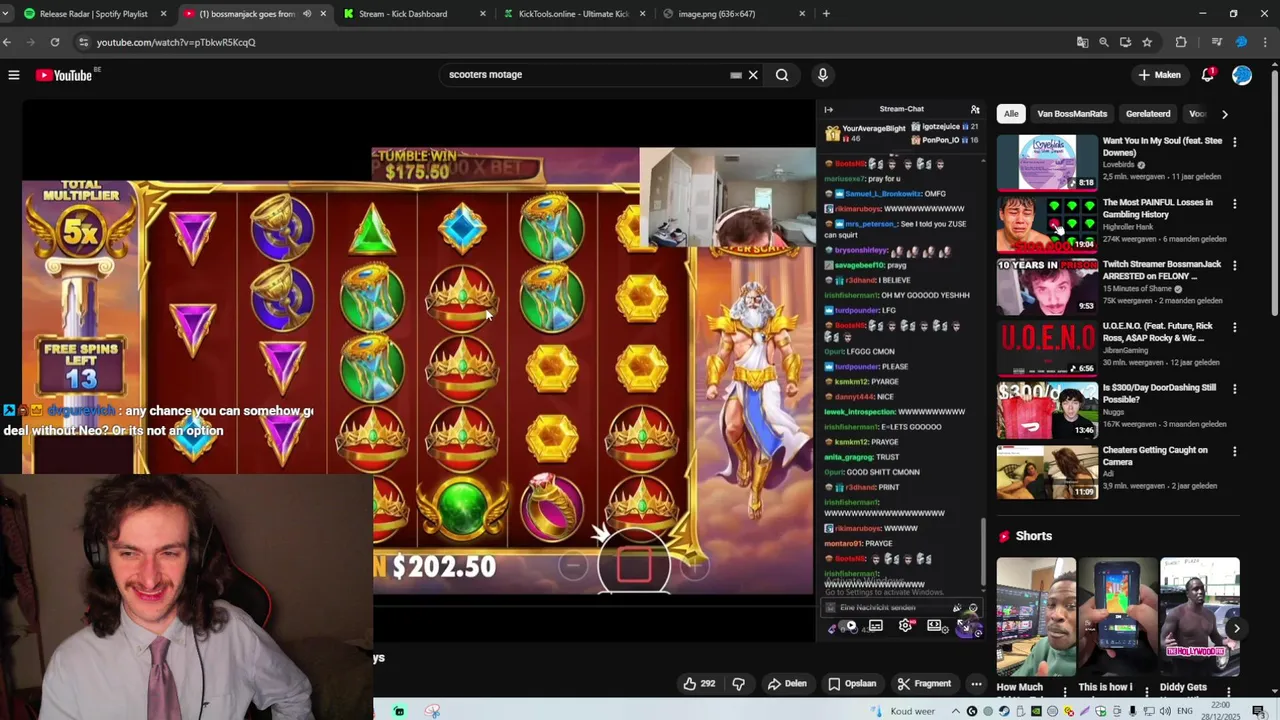Viewport: 1280px width, 720px height.
Task: Open more actions ellipsis below video
Action: pyautogui.click(x=976, y=684)
